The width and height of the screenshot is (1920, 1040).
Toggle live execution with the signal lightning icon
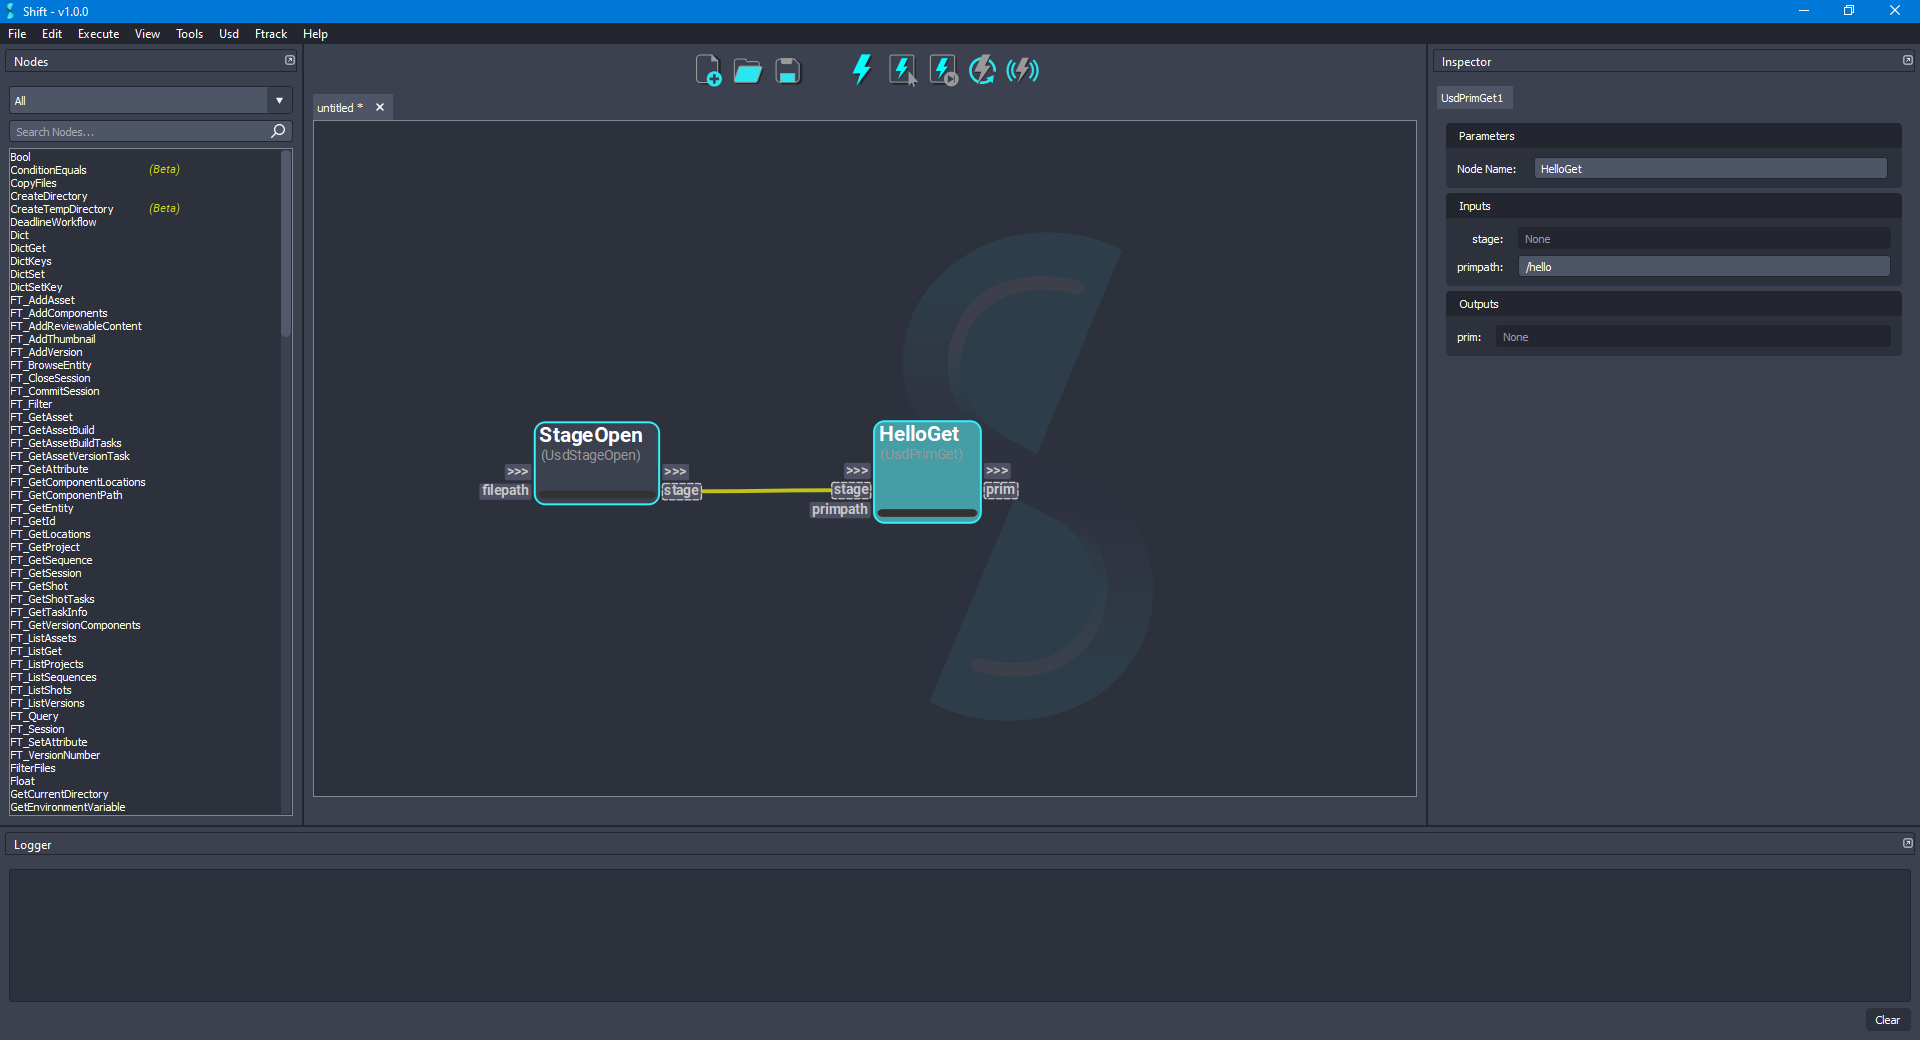click(1022, 70)
